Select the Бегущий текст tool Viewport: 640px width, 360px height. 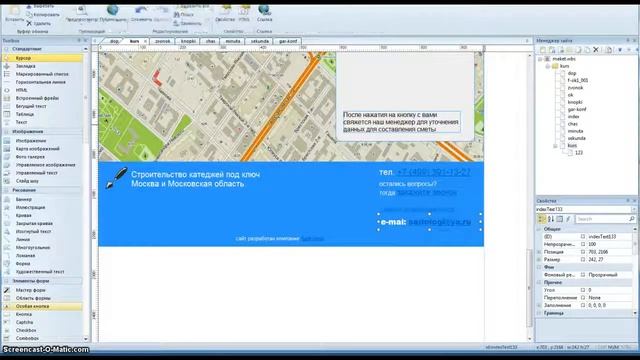tap(42, 106)
